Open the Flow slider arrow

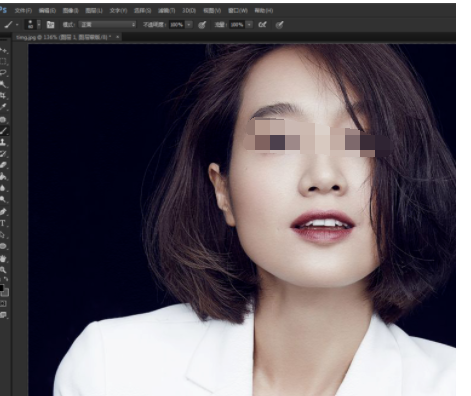tap(249, 25)
